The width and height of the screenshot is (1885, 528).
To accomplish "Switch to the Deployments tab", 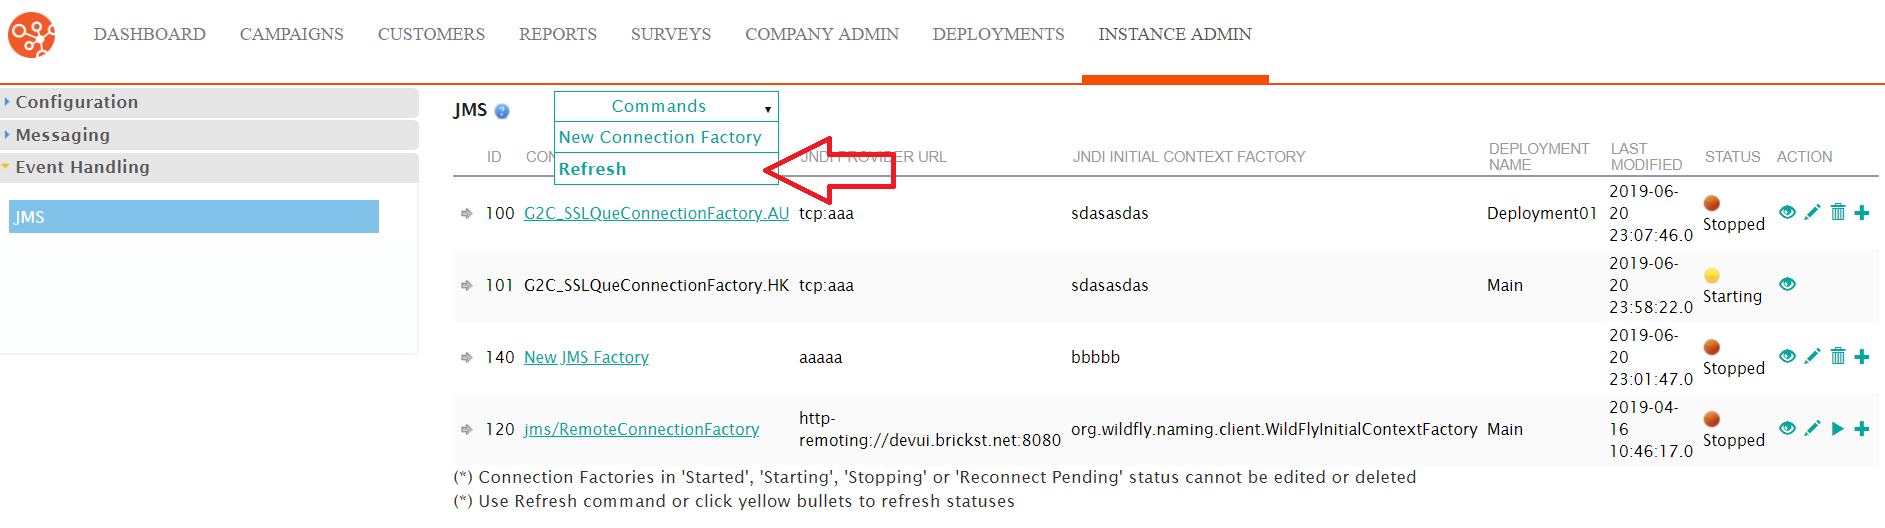I will (x=998, y=34).
